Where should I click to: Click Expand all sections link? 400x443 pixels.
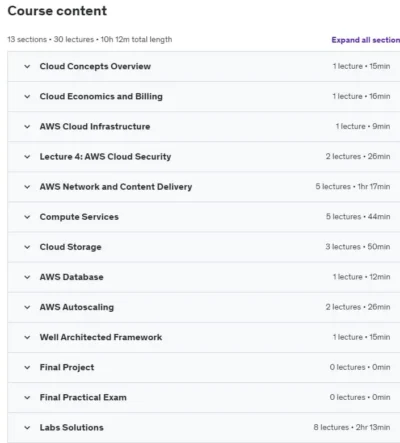[366, 40]
